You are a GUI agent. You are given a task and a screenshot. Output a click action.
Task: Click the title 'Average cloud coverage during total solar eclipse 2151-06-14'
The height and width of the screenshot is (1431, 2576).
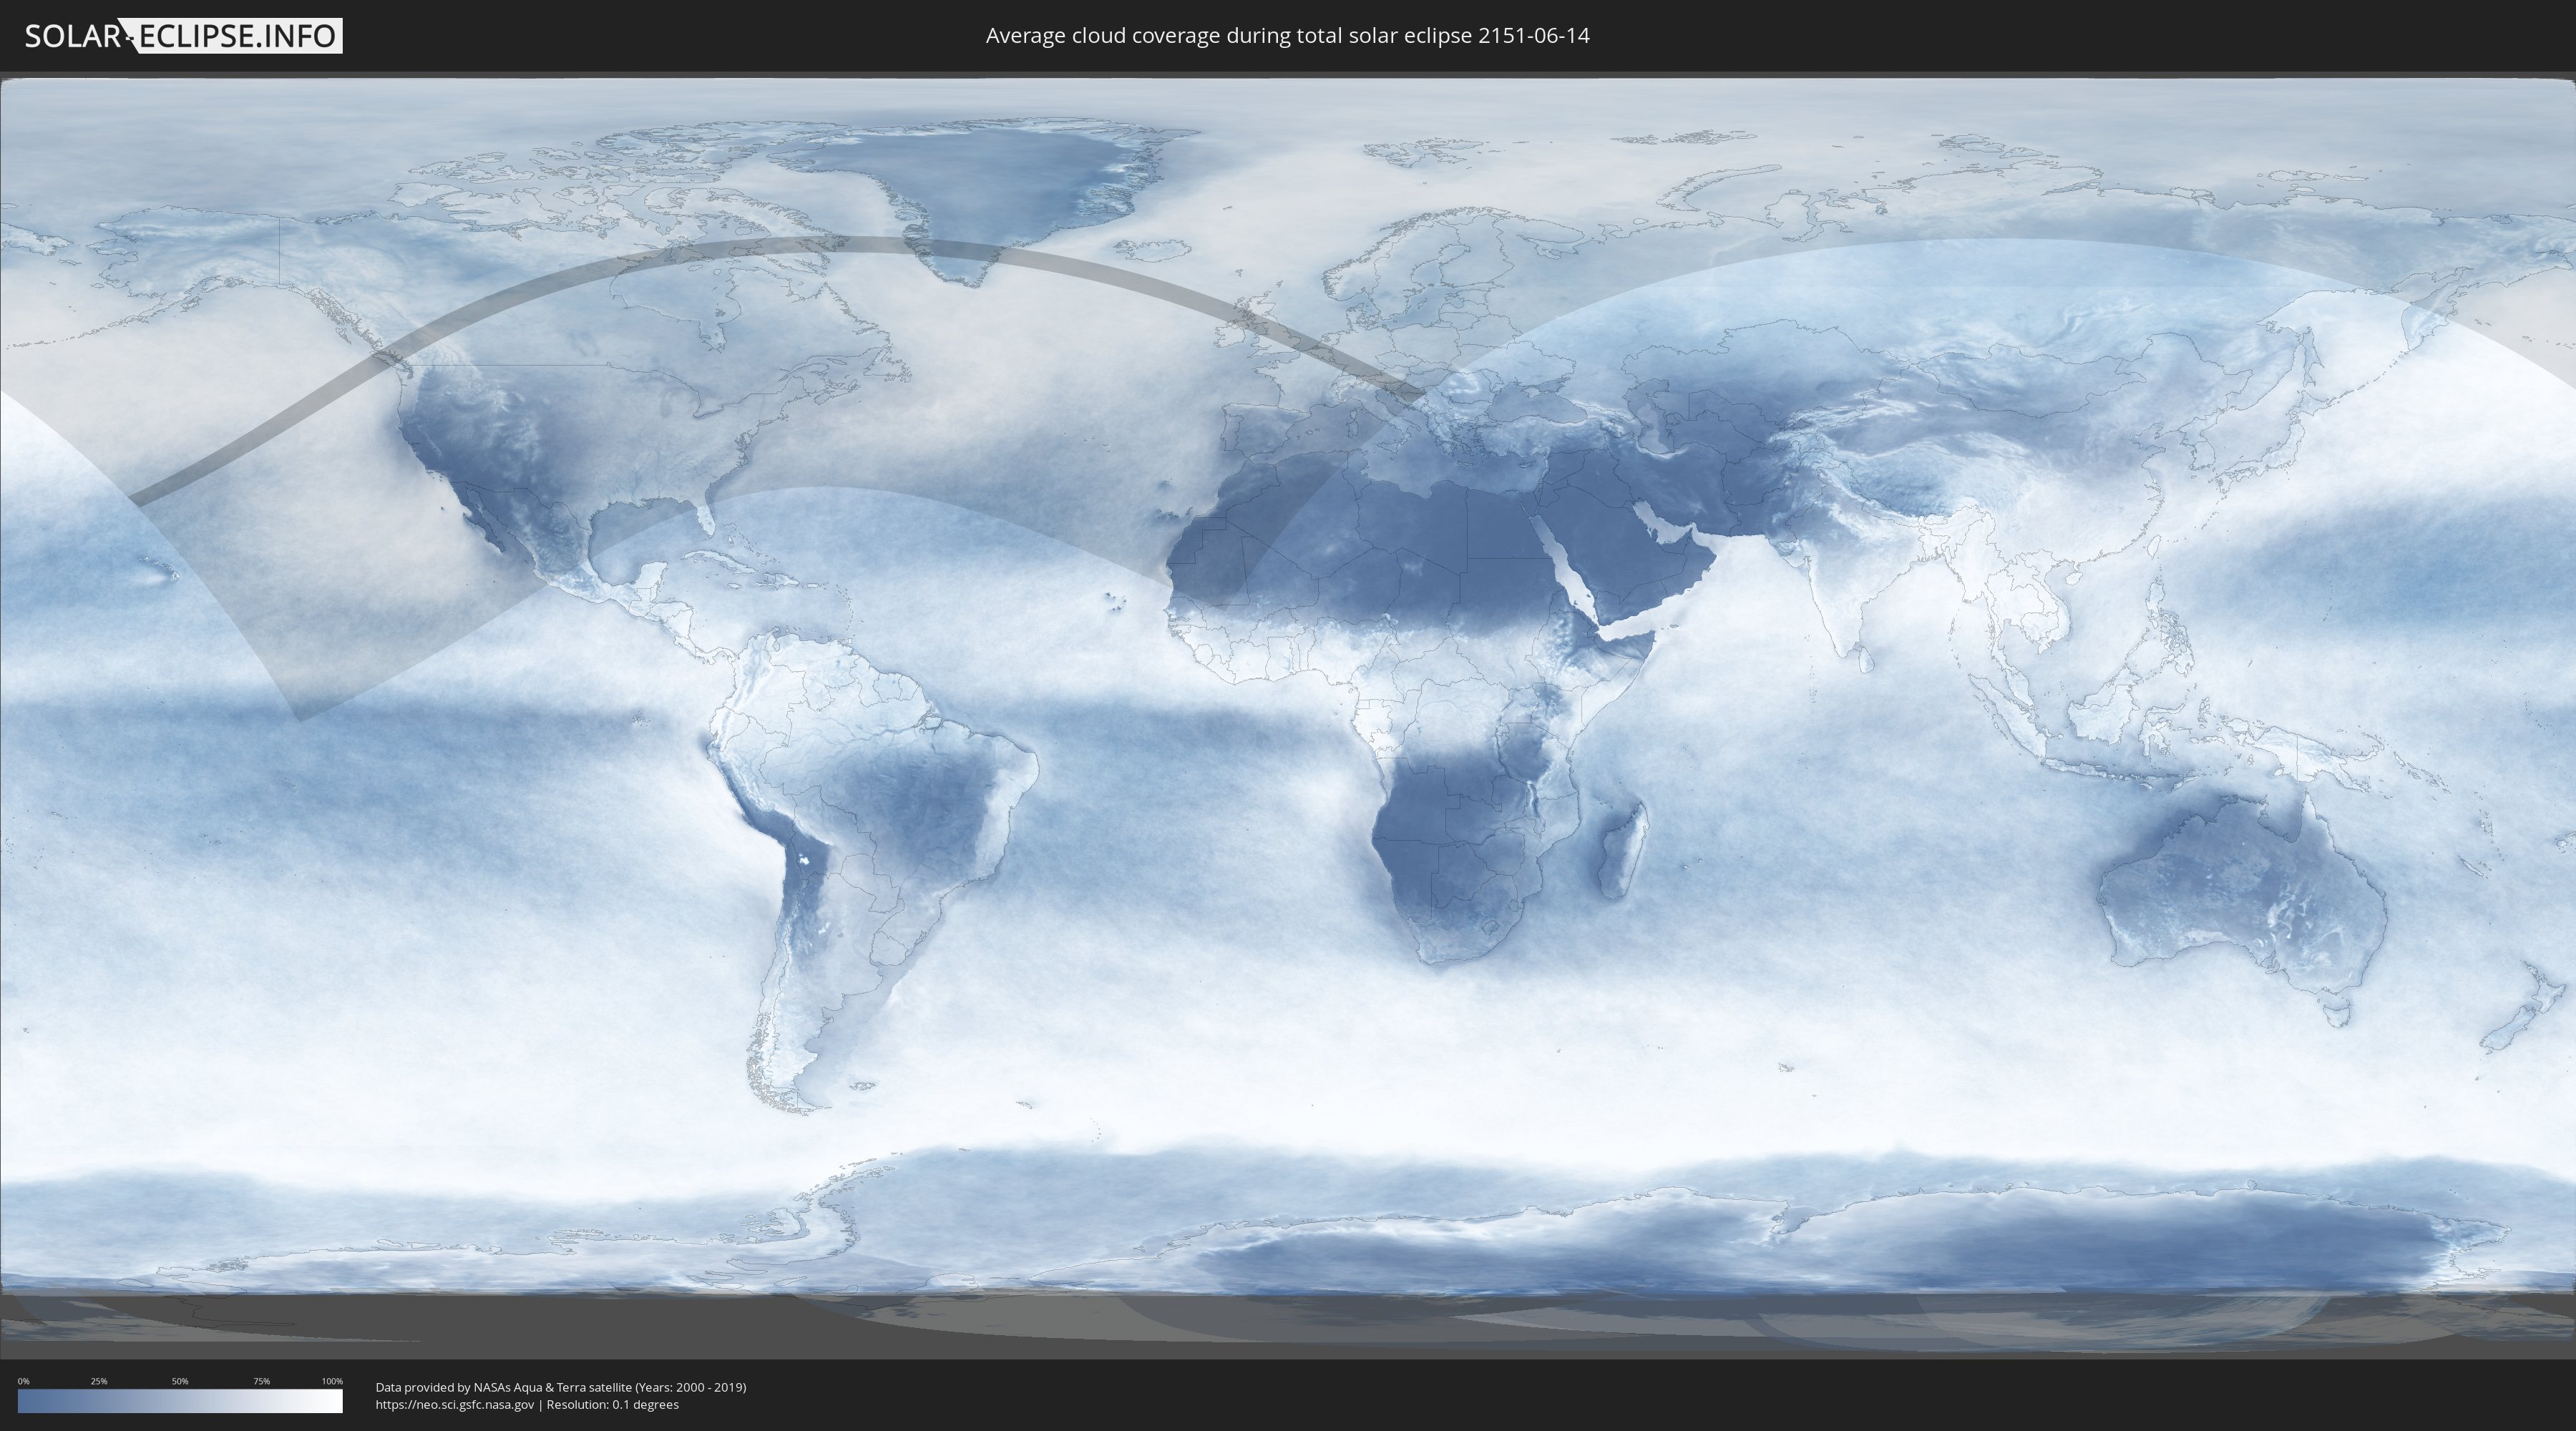coord(1287,36)
